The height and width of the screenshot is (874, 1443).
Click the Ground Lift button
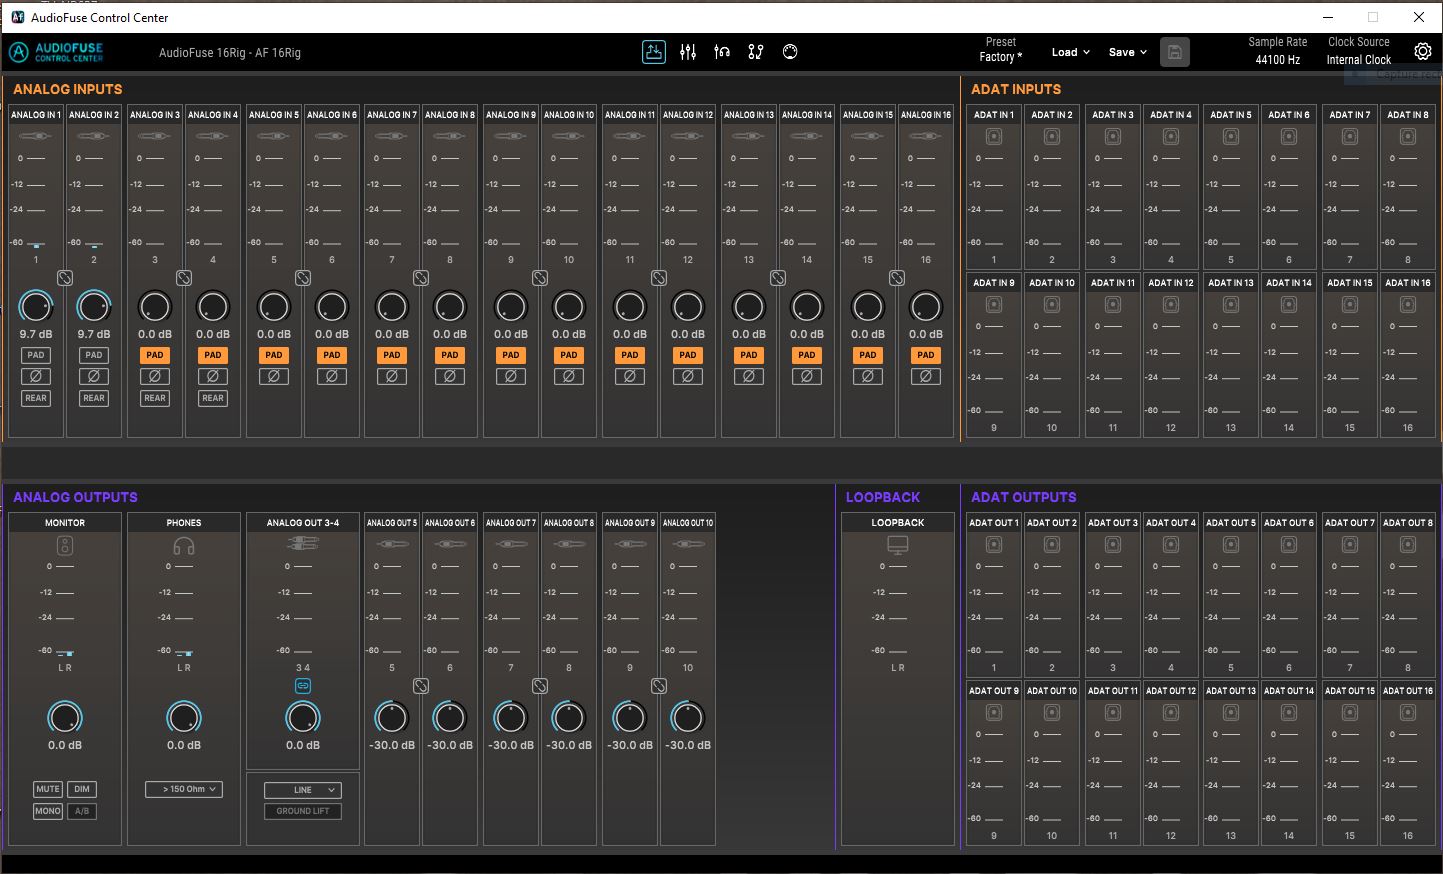pos(302,811)
